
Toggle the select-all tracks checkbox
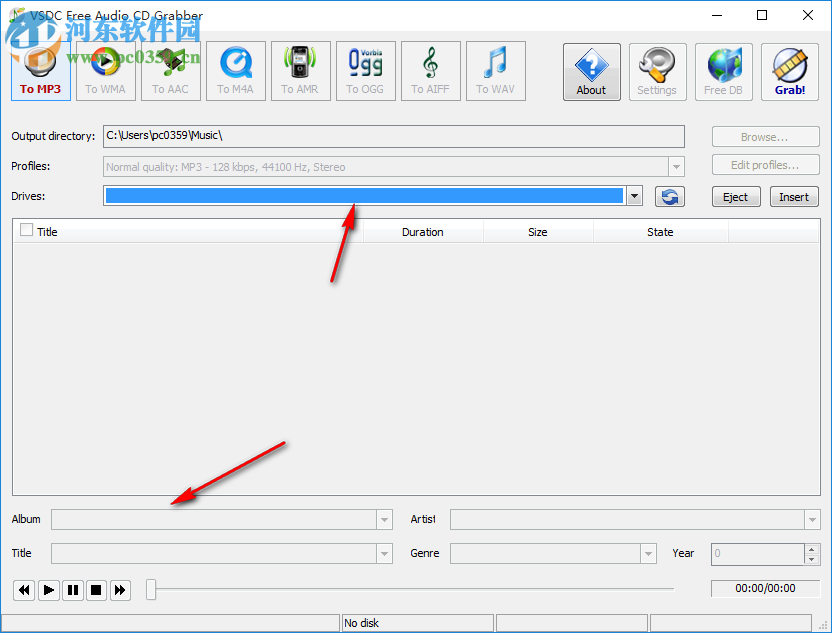click(25, 231)
